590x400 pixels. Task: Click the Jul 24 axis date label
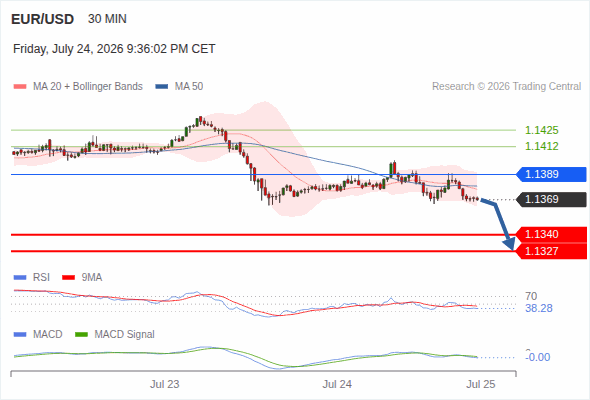(x=337, y=385)
